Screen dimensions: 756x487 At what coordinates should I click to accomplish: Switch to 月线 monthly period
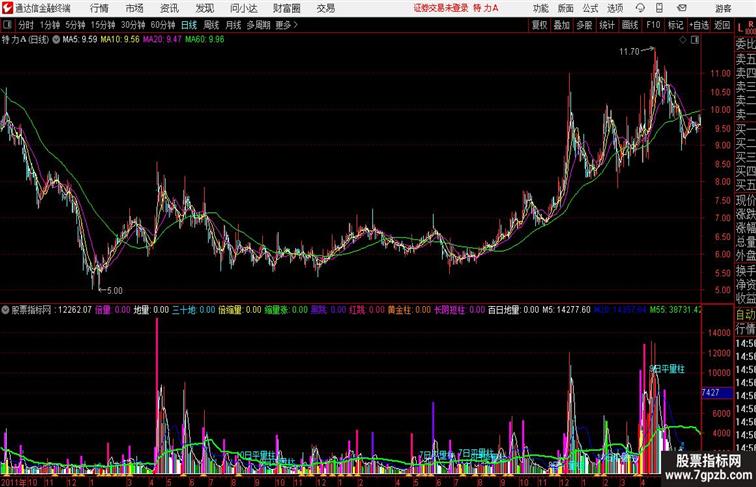233,25
